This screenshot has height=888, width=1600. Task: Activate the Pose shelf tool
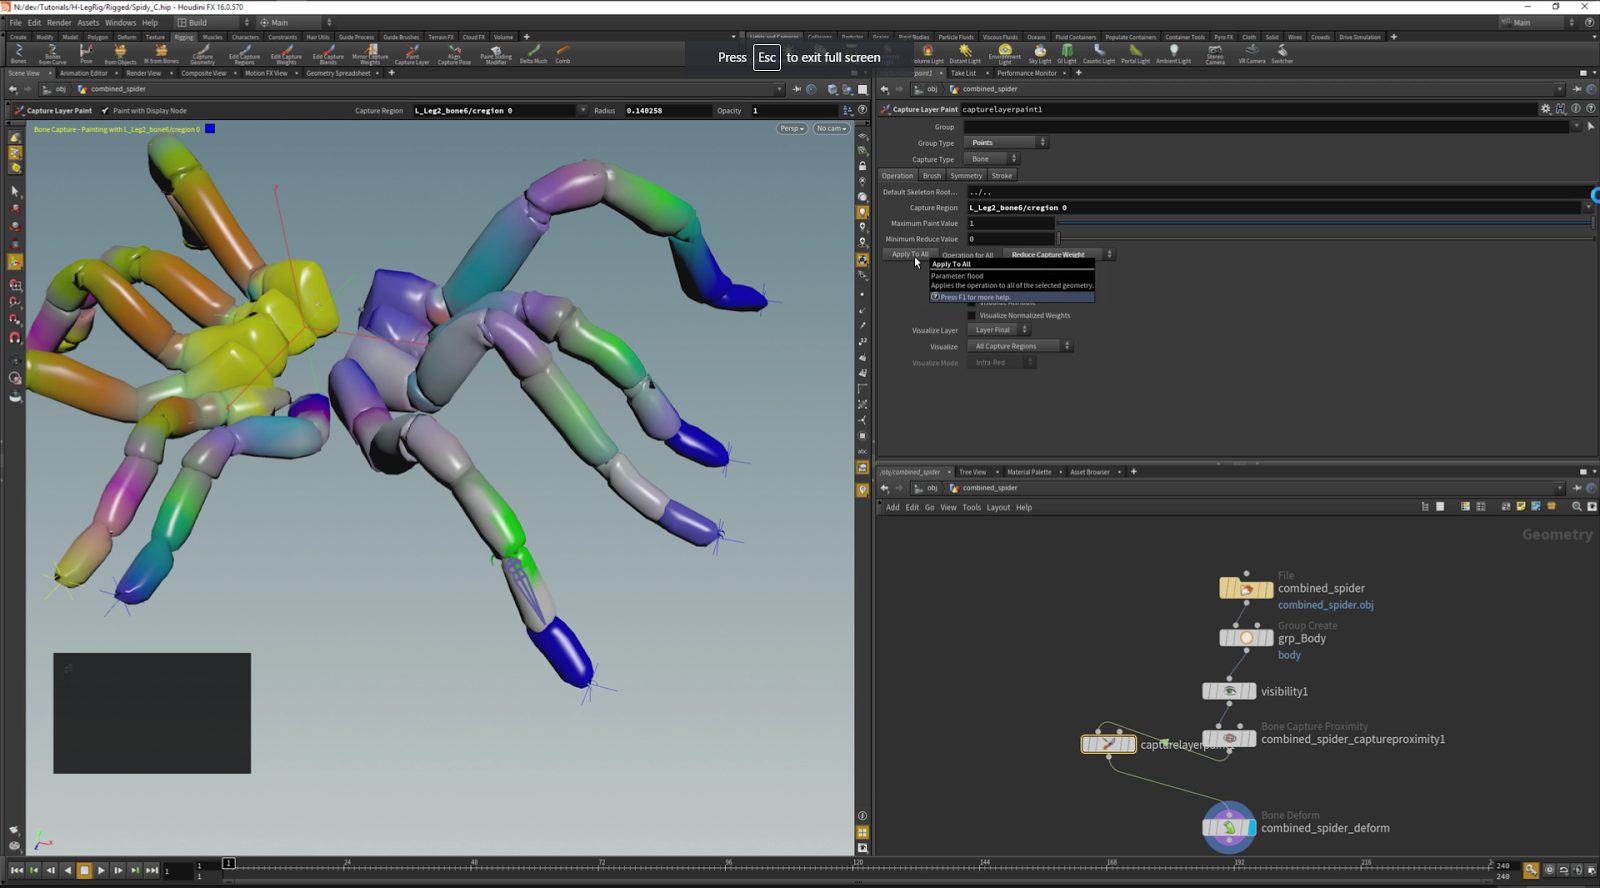pyautogui.click(x=86, y=53)
